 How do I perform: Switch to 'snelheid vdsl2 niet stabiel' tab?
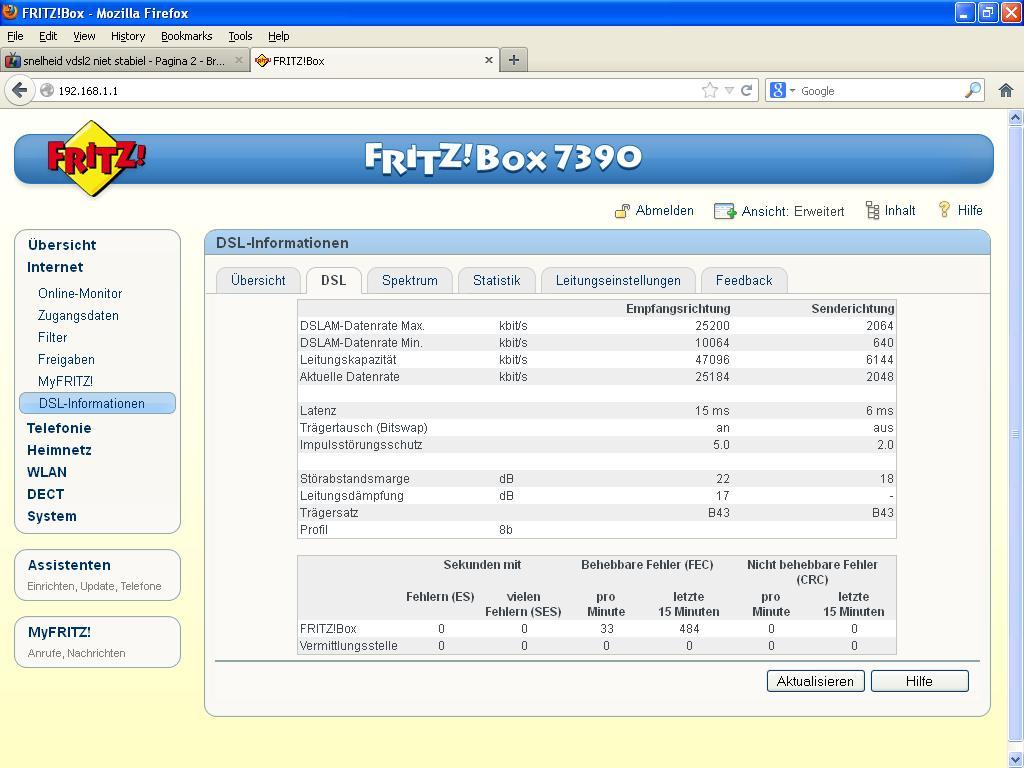click(125, 61)
